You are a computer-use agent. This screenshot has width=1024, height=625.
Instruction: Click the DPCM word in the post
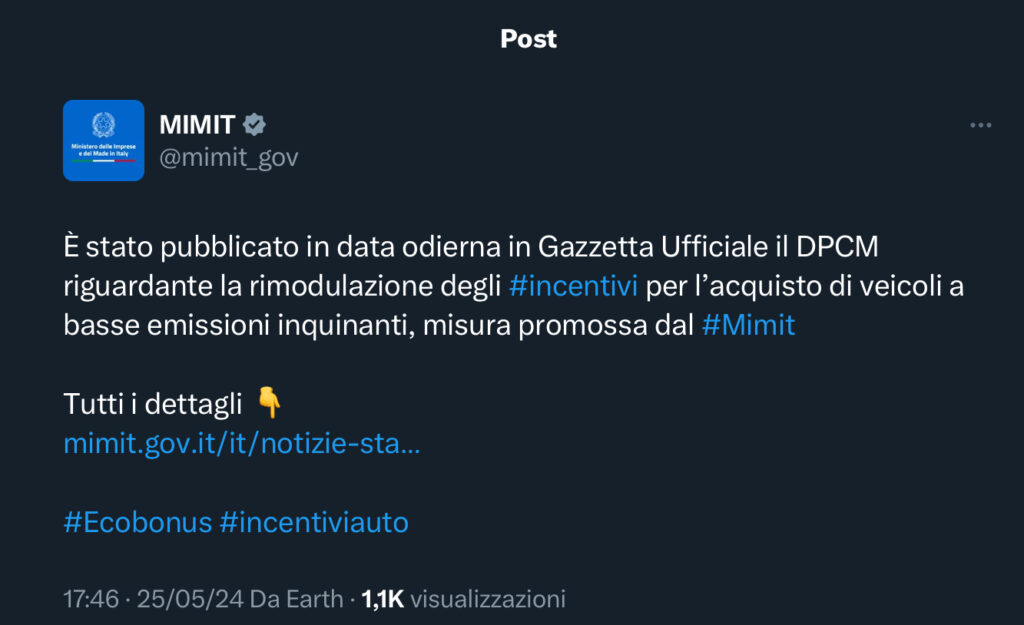click(837, 247)
